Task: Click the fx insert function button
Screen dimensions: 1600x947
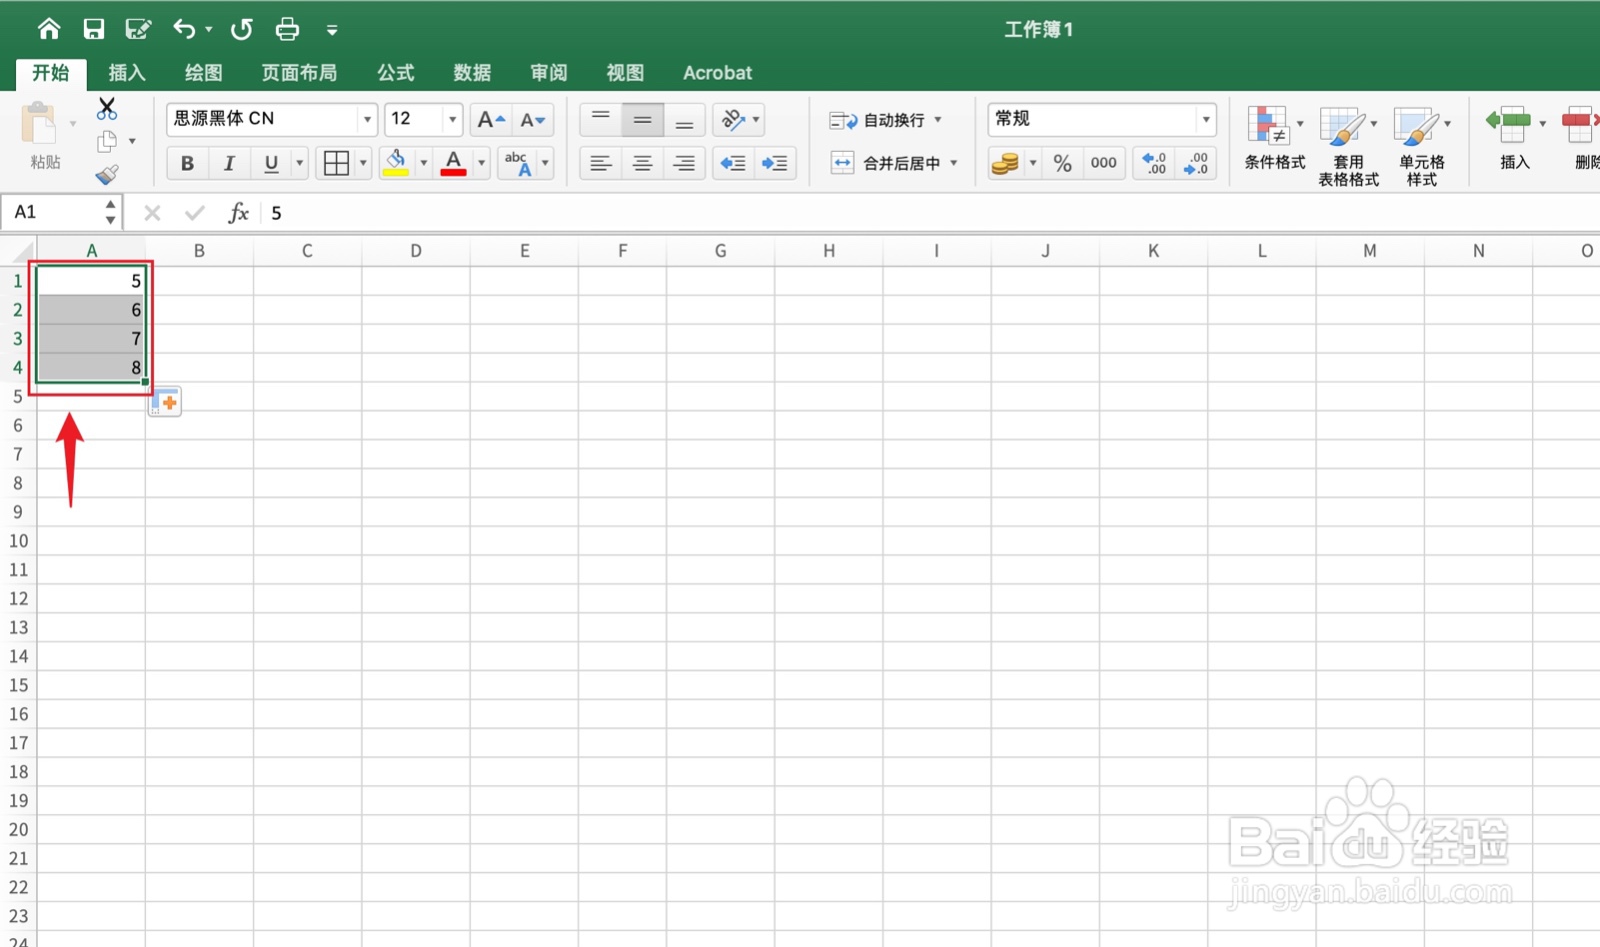Action: click(239, 212)
